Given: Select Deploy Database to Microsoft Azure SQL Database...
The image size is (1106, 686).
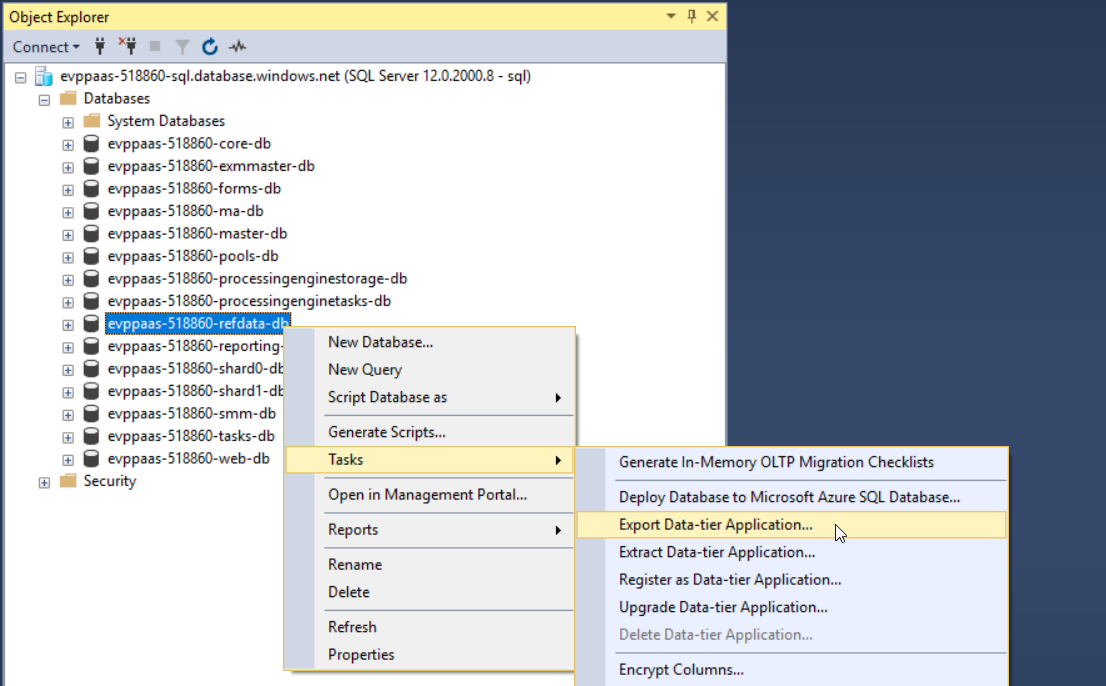Looking at the screenshot, I should tap(791, 497).
